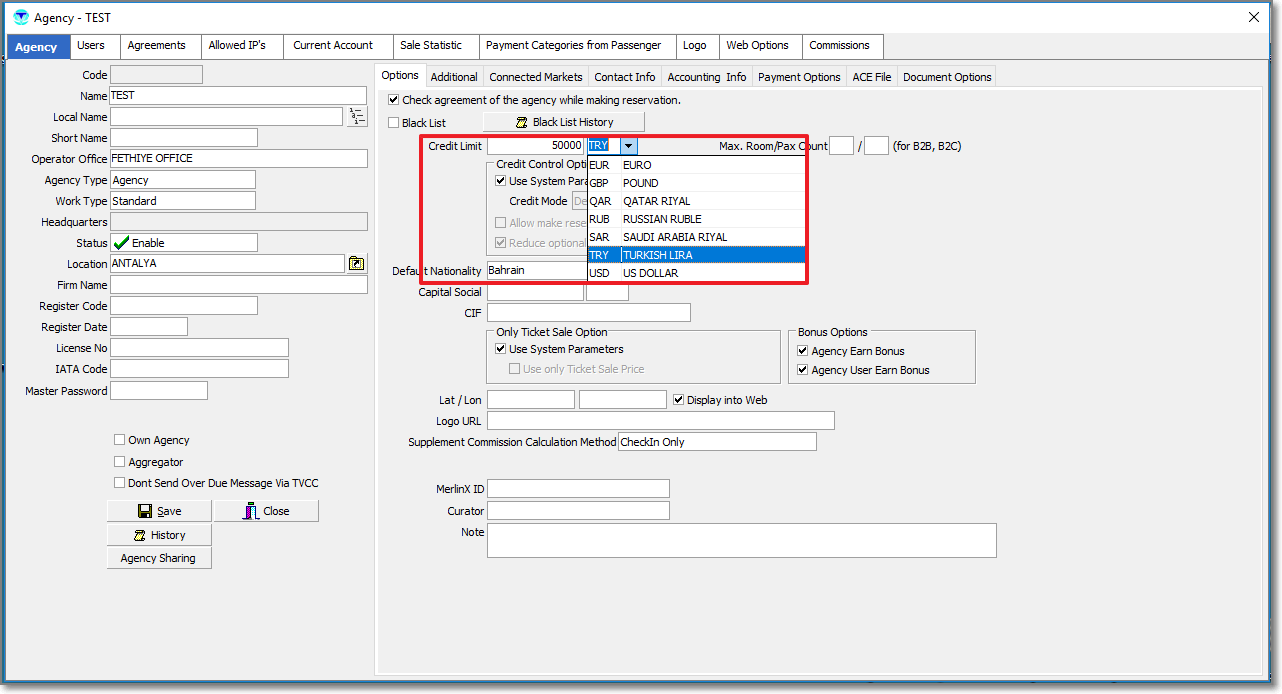This screenshot has height=694, width=1282.
Task: Select EUR EURO from the currency list
Action: pos(696,165)
